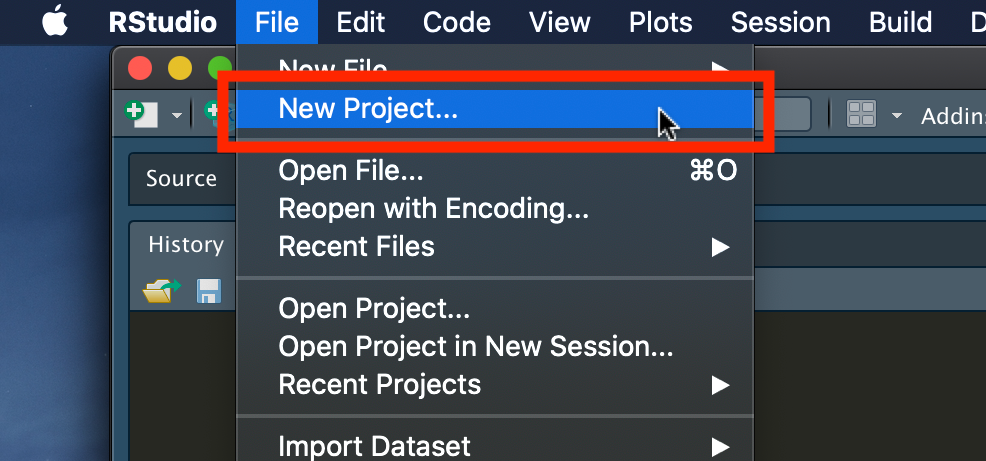Open the Edit menu
The height and width of the screenshot is (461, 986).
tap(361, 23)
